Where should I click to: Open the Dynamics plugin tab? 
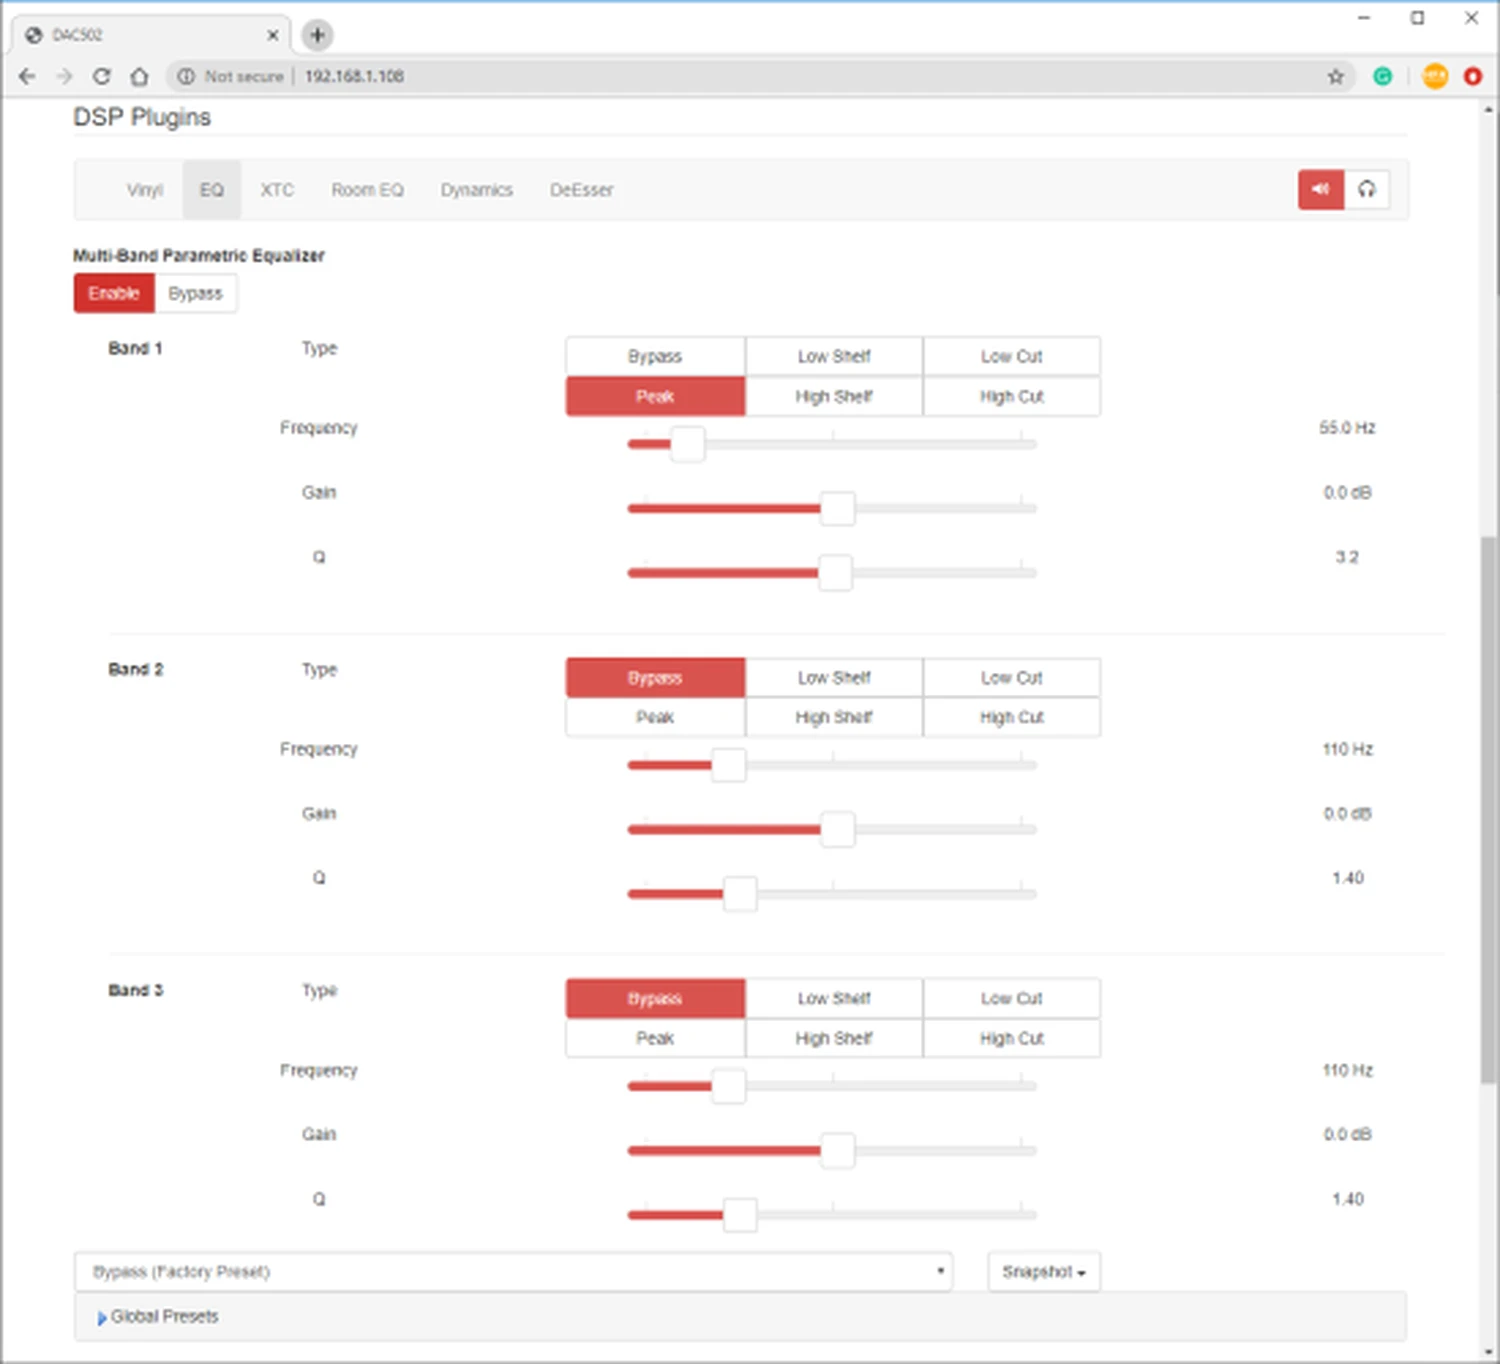coord(476,190)
